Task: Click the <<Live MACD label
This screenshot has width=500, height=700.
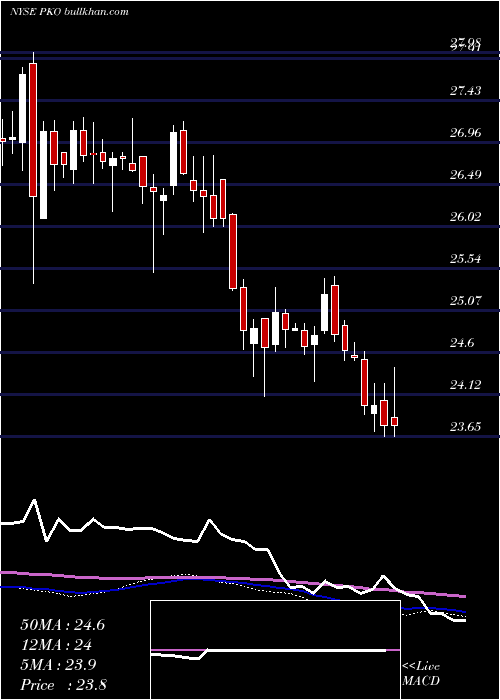Action: pos(421,674)
